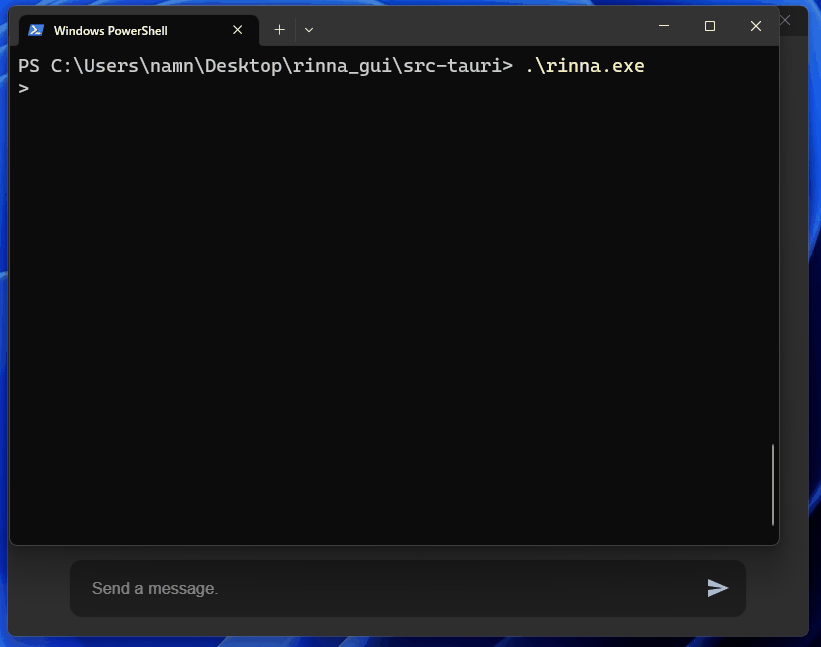Select the PowerShell shield logo in the tab
The height and width of the screenshot is (647, 821).
[37, 30]
